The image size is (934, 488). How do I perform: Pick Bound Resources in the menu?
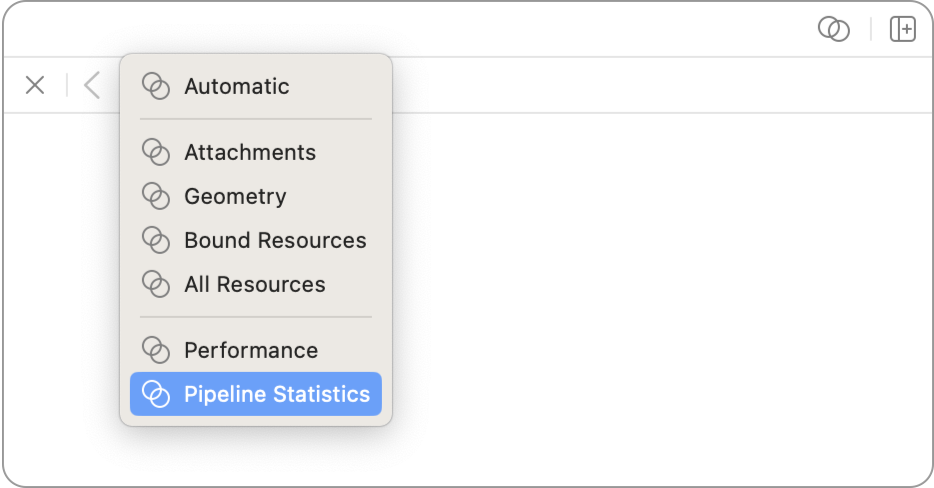275,240
